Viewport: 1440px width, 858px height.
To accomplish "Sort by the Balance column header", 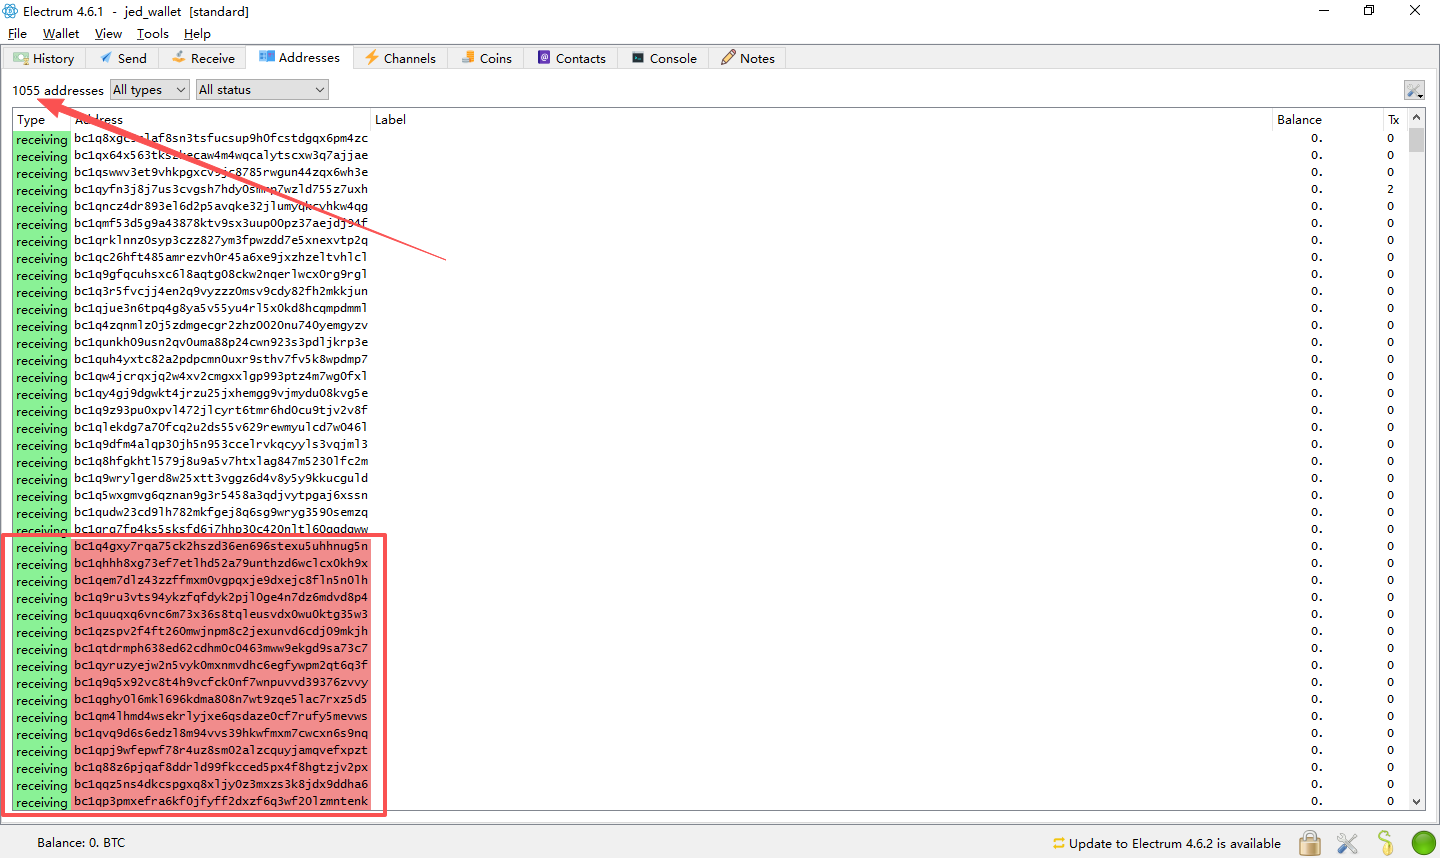I will pos(1326,120).
